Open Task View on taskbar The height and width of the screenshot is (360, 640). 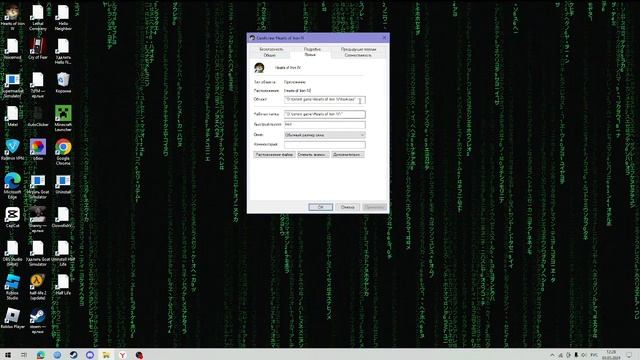(24, 355)
